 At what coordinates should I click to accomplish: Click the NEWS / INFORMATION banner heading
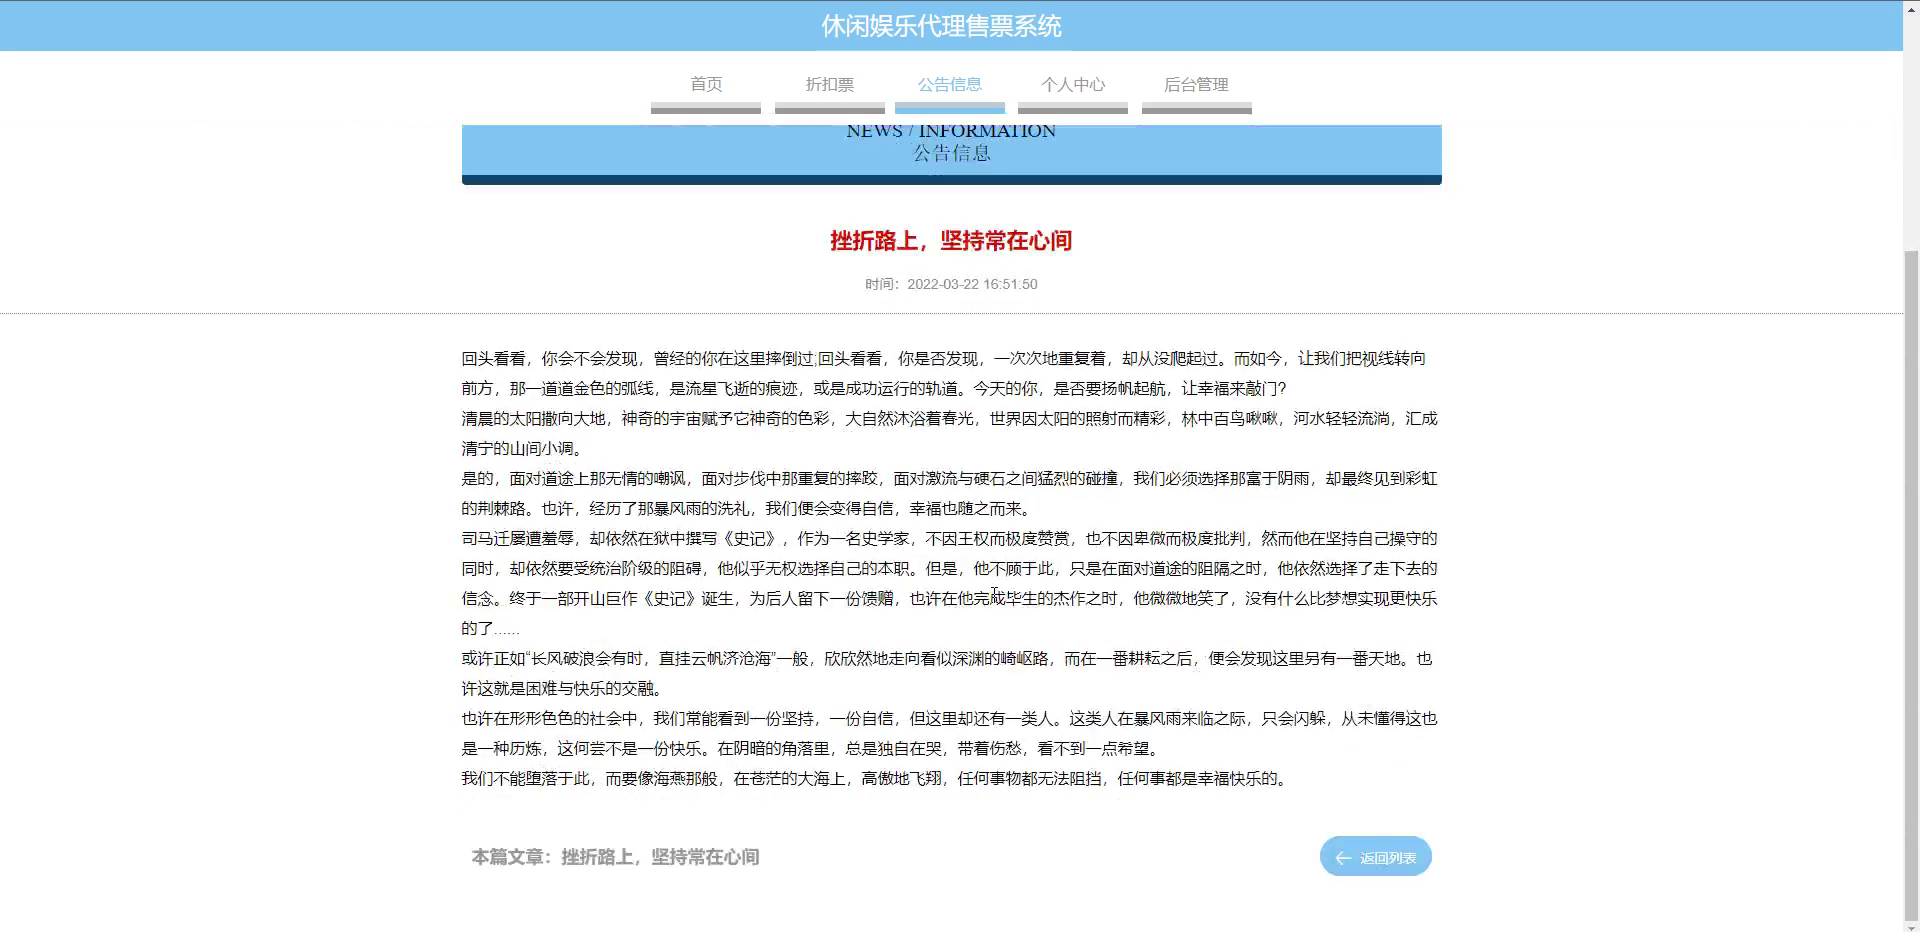point(951,131)
